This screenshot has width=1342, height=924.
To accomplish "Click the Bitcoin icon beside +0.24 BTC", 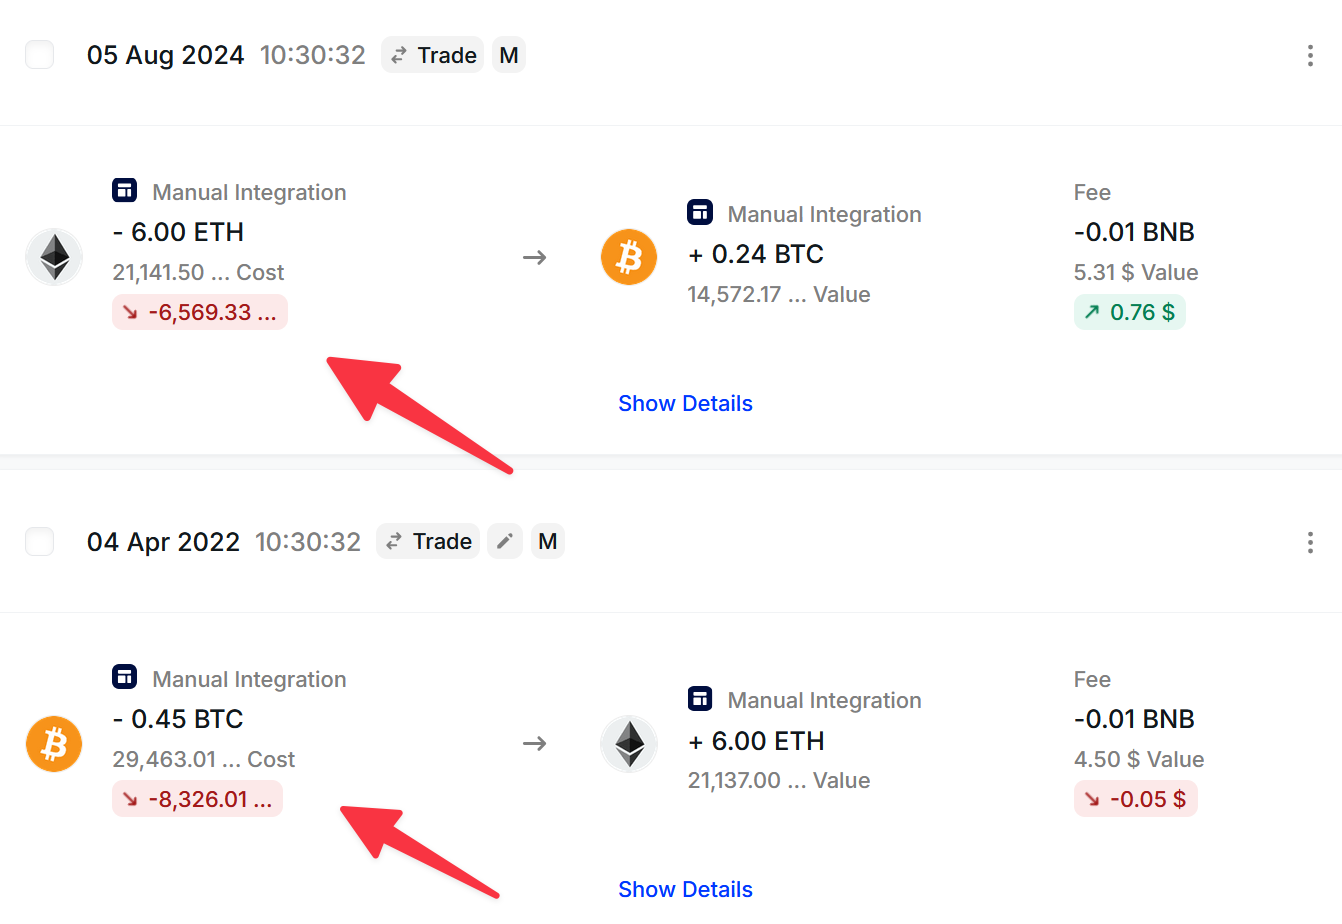I will pos(629,257).
